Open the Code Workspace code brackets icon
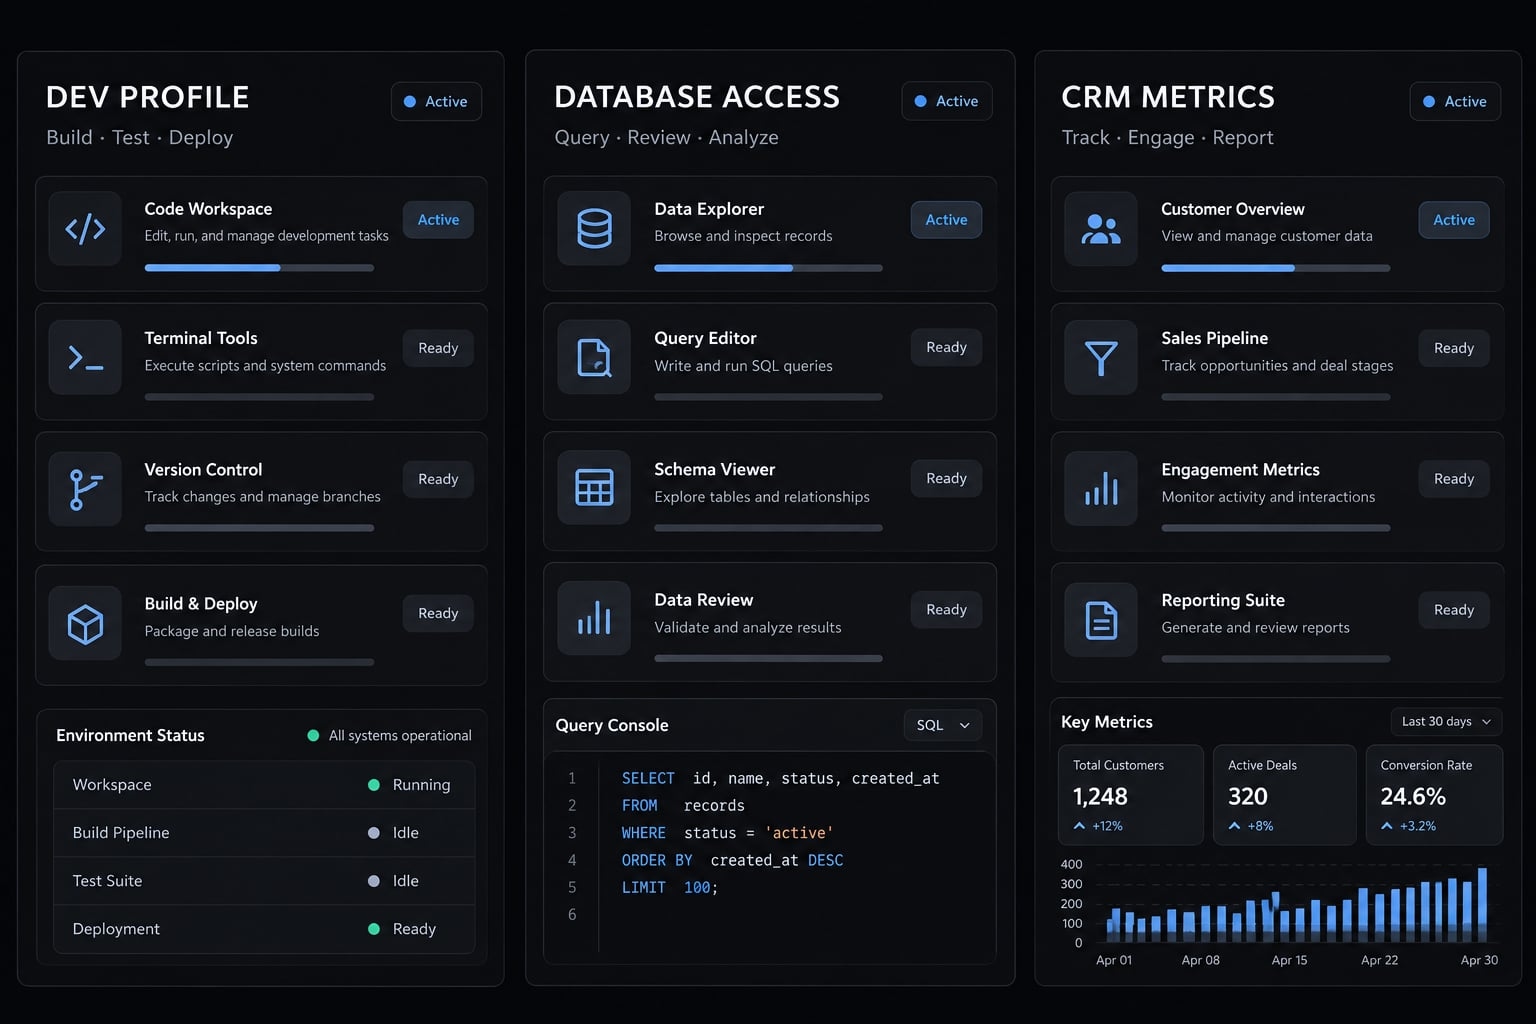 click(85, 229)
